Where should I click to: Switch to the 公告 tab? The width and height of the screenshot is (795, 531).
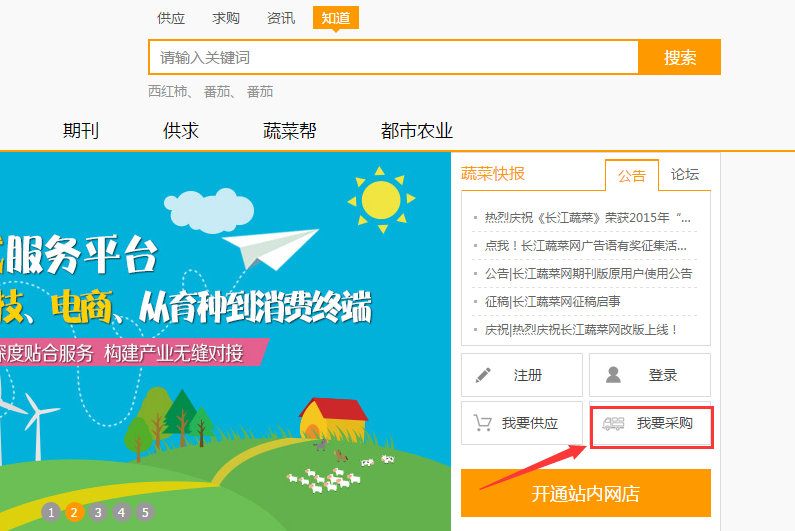coord(632,176)
